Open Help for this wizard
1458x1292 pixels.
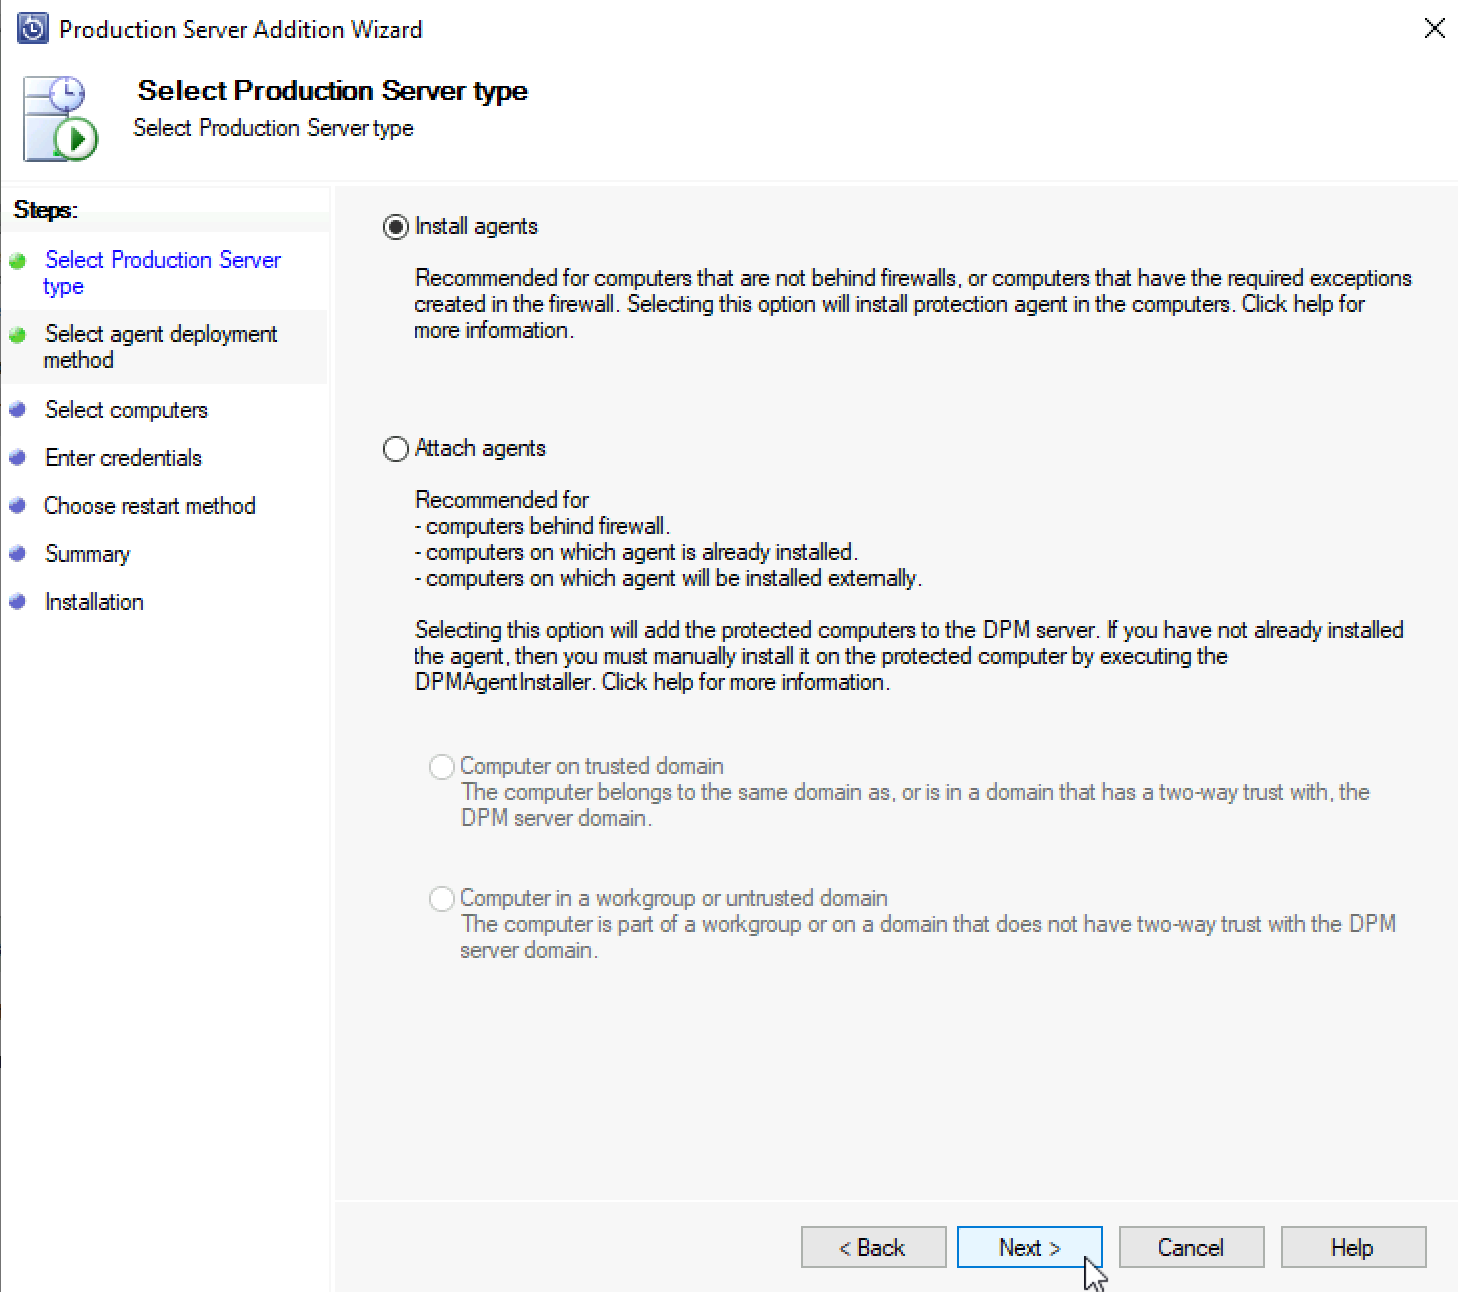(x=1353, y=1247)
